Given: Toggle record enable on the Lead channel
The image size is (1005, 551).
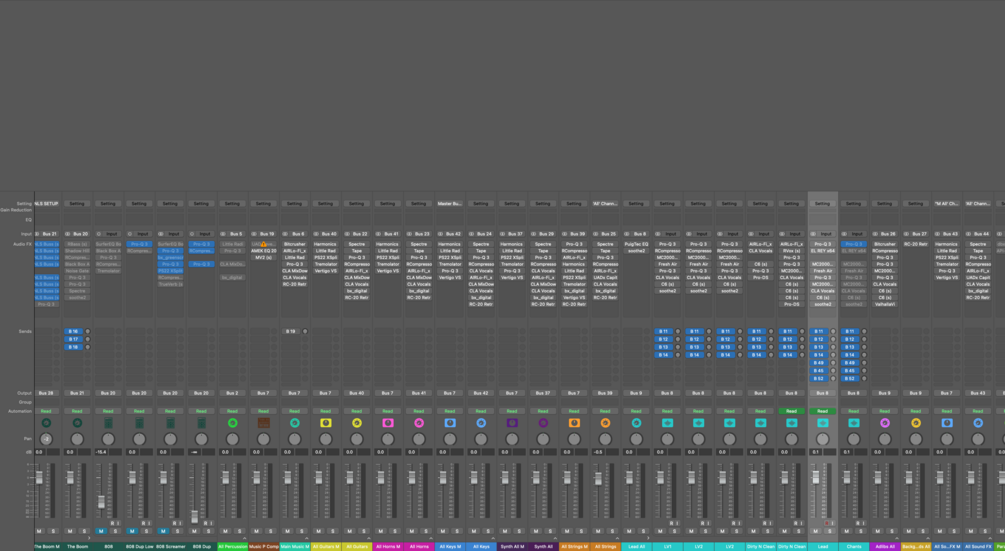Looking at the screenshot, I should (827, 523).
